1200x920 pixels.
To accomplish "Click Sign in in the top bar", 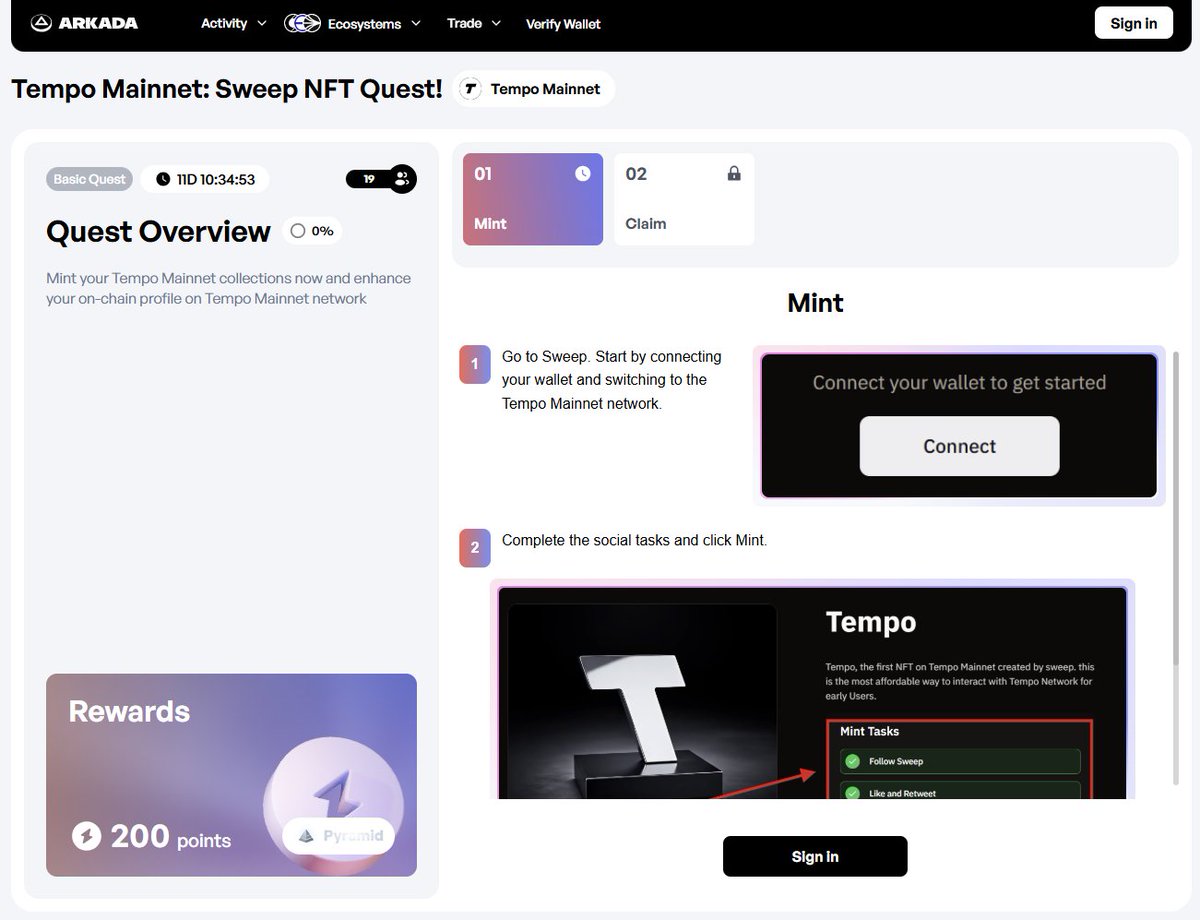I will (1134, 23).
